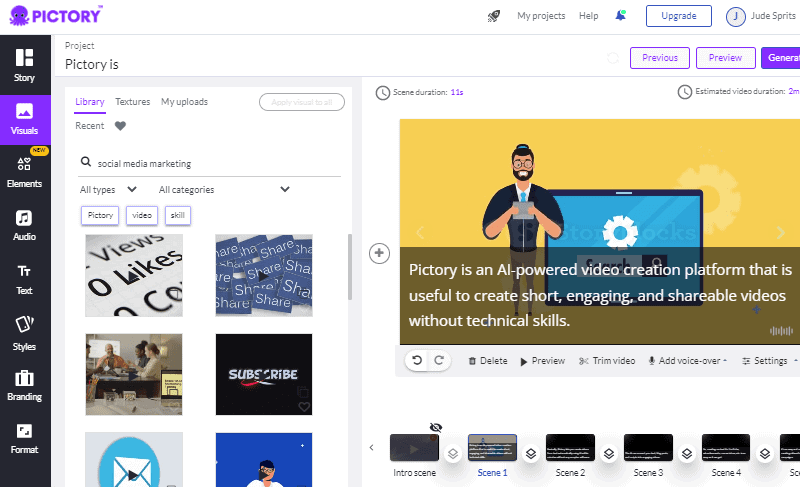
Task: Select the Pictory keyword tag
Action: (100, 215)
